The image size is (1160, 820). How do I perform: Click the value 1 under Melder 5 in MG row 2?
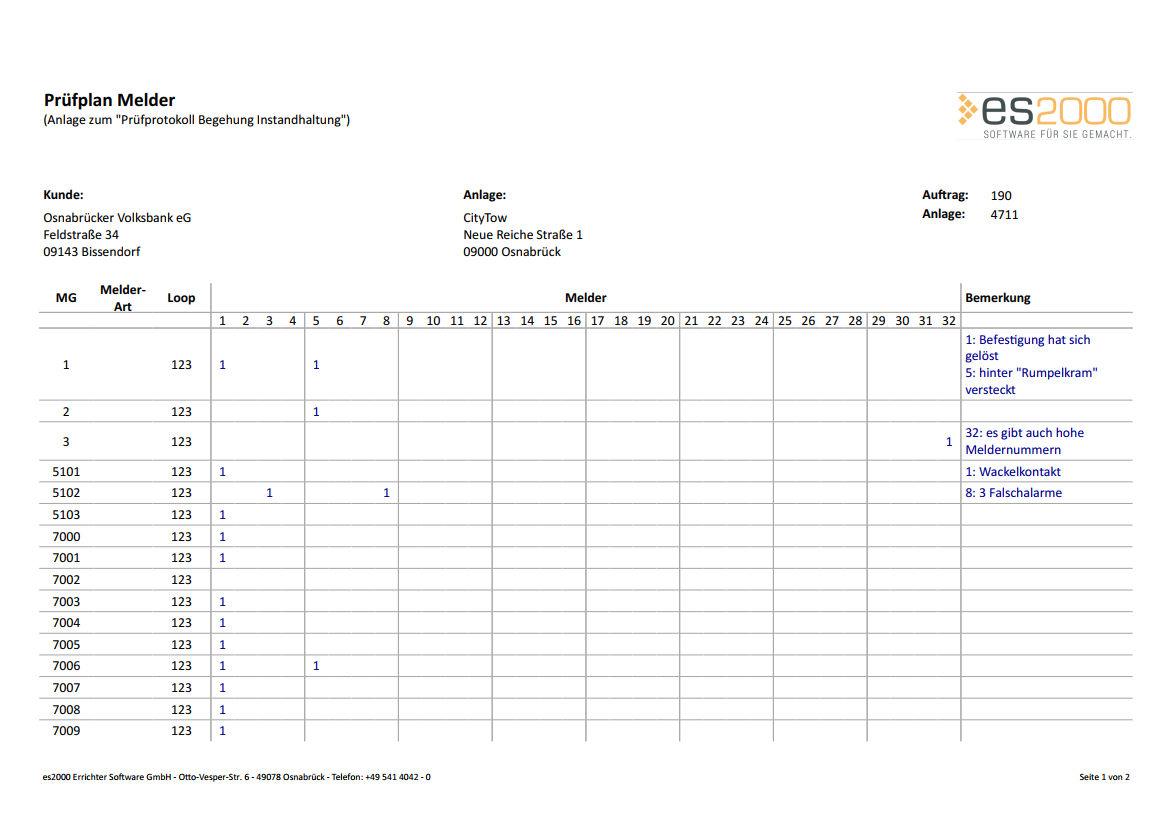(316, 411)
